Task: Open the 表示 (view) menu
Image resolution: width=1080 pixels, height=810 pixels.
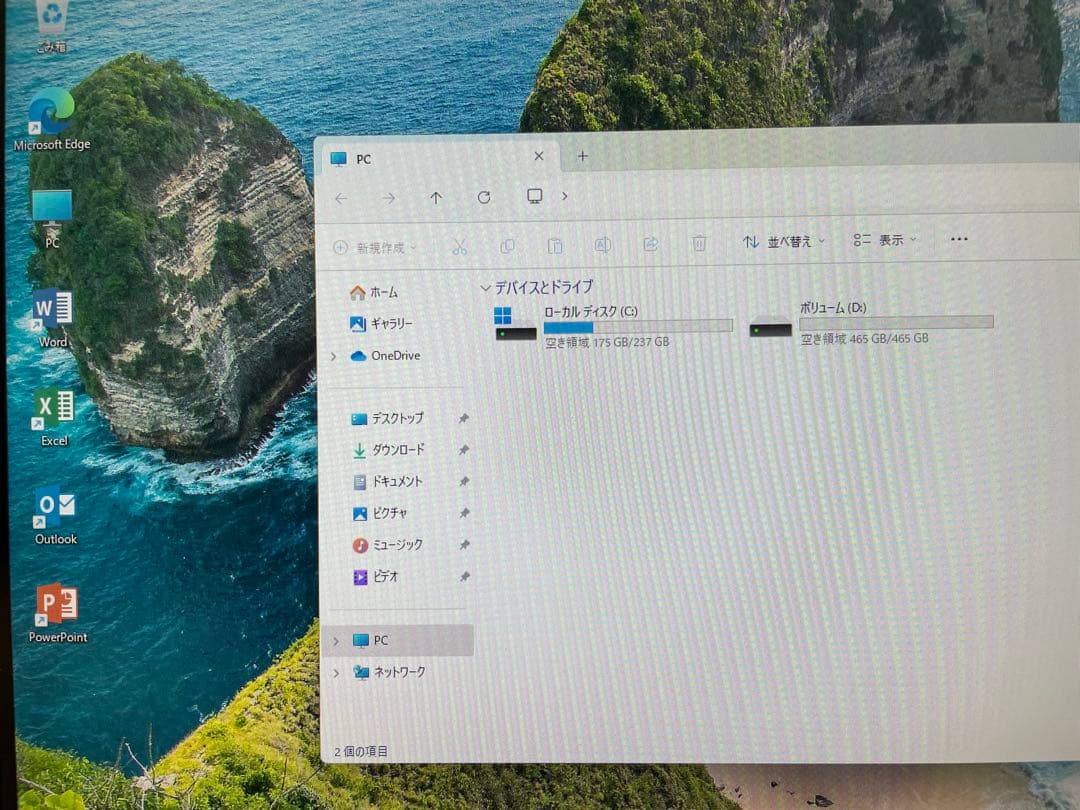Action: (884, 240)
